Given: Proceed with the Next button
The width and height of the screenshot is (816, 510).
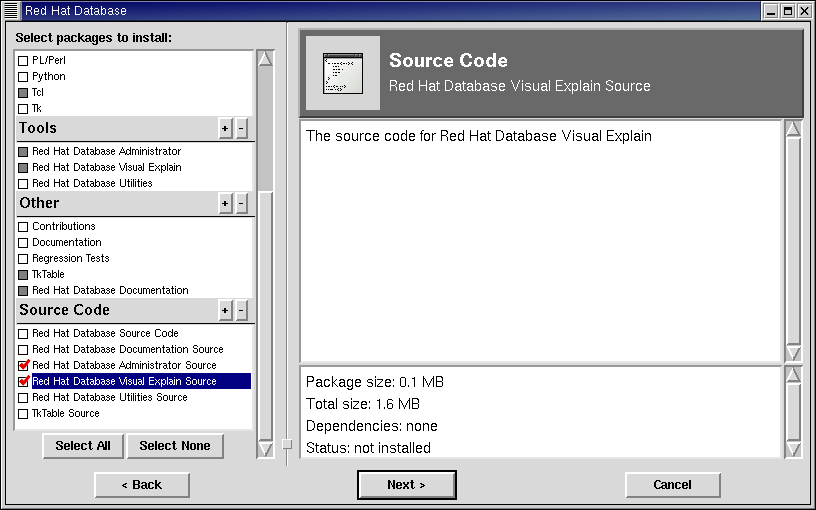Looking at the screenshot, I should (x=406, y=485).
